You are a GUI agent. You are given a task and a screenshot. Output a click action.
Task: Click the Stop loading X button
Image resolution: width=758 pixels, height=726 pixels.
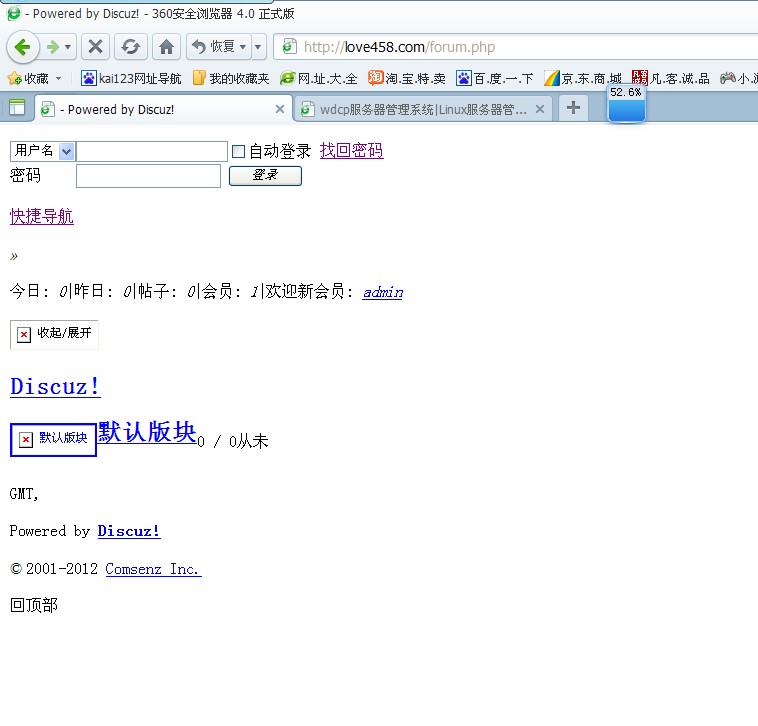coord(95,47)
